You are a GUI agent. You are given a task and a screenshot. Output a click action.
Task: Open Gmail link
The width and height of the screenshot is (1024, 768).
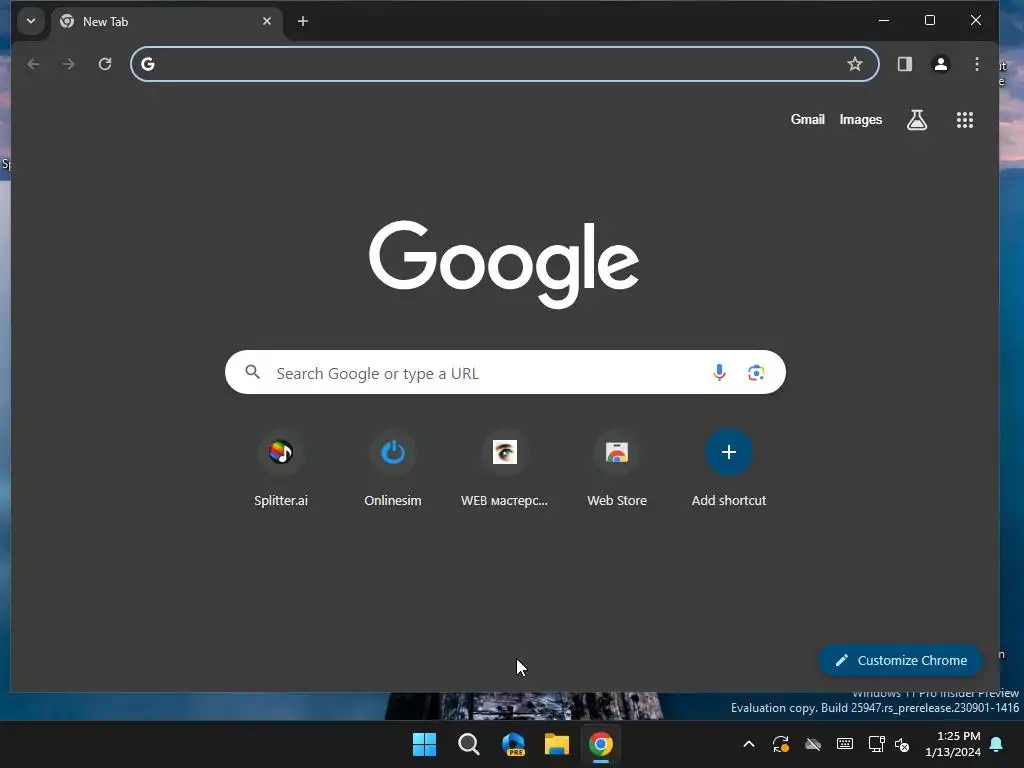(807, 120)
